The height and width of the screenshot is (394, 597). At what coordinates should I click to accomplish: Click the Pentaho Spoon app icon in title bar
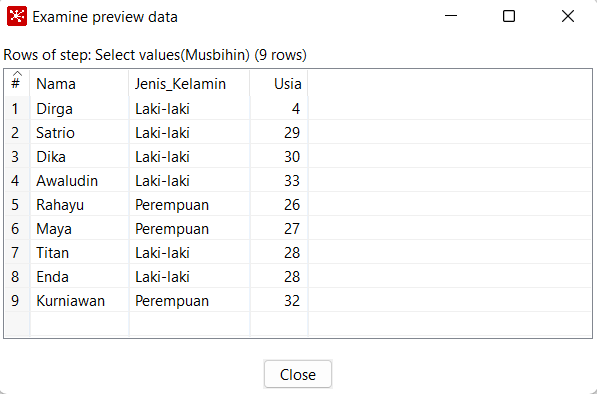[17, 16]
